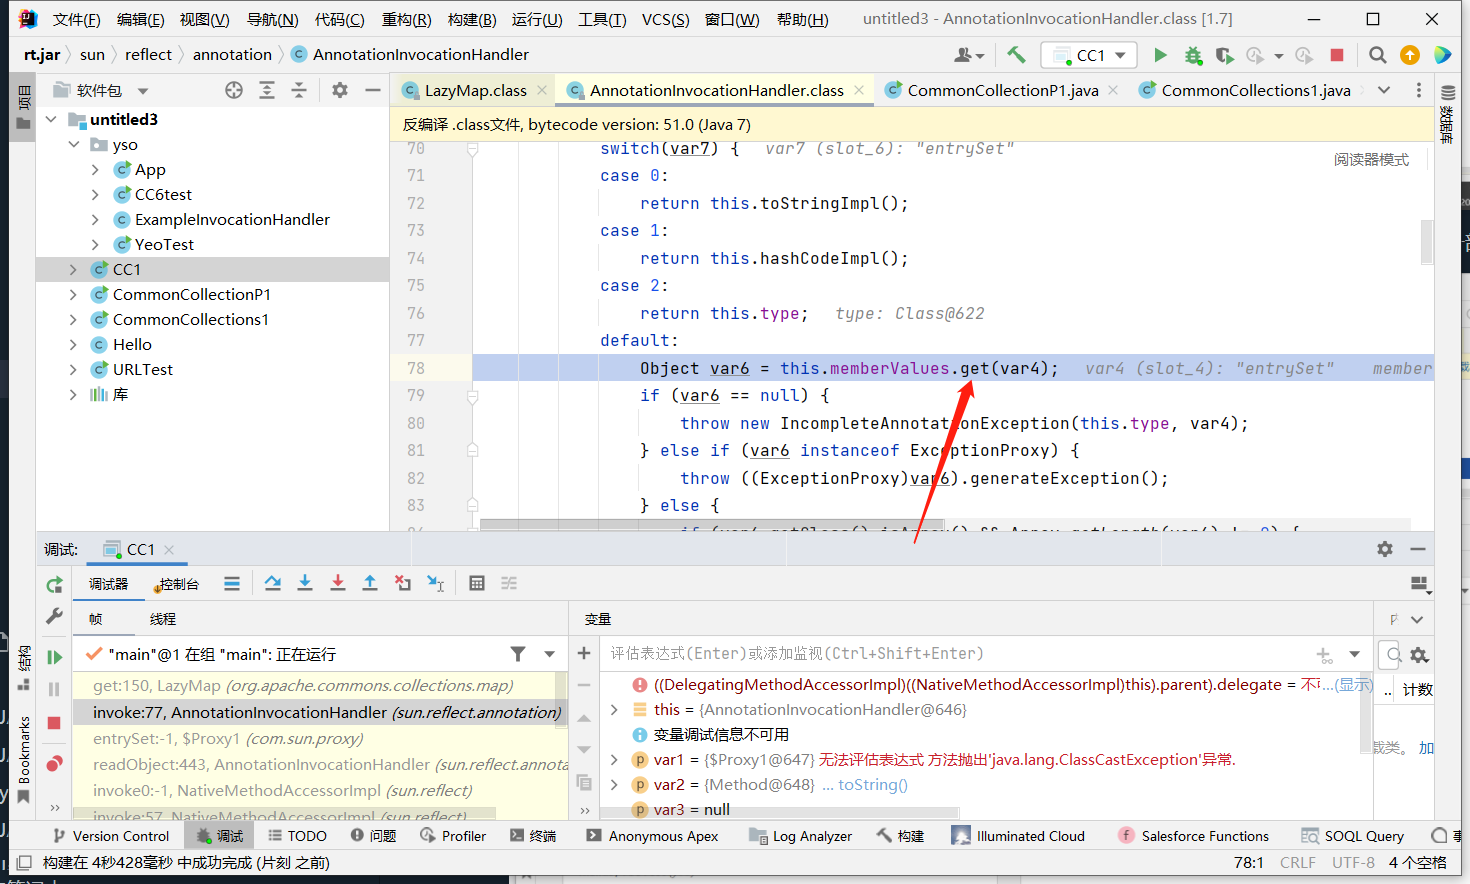
Task: Open 运行(U) menu
Action: click(537, 19)
